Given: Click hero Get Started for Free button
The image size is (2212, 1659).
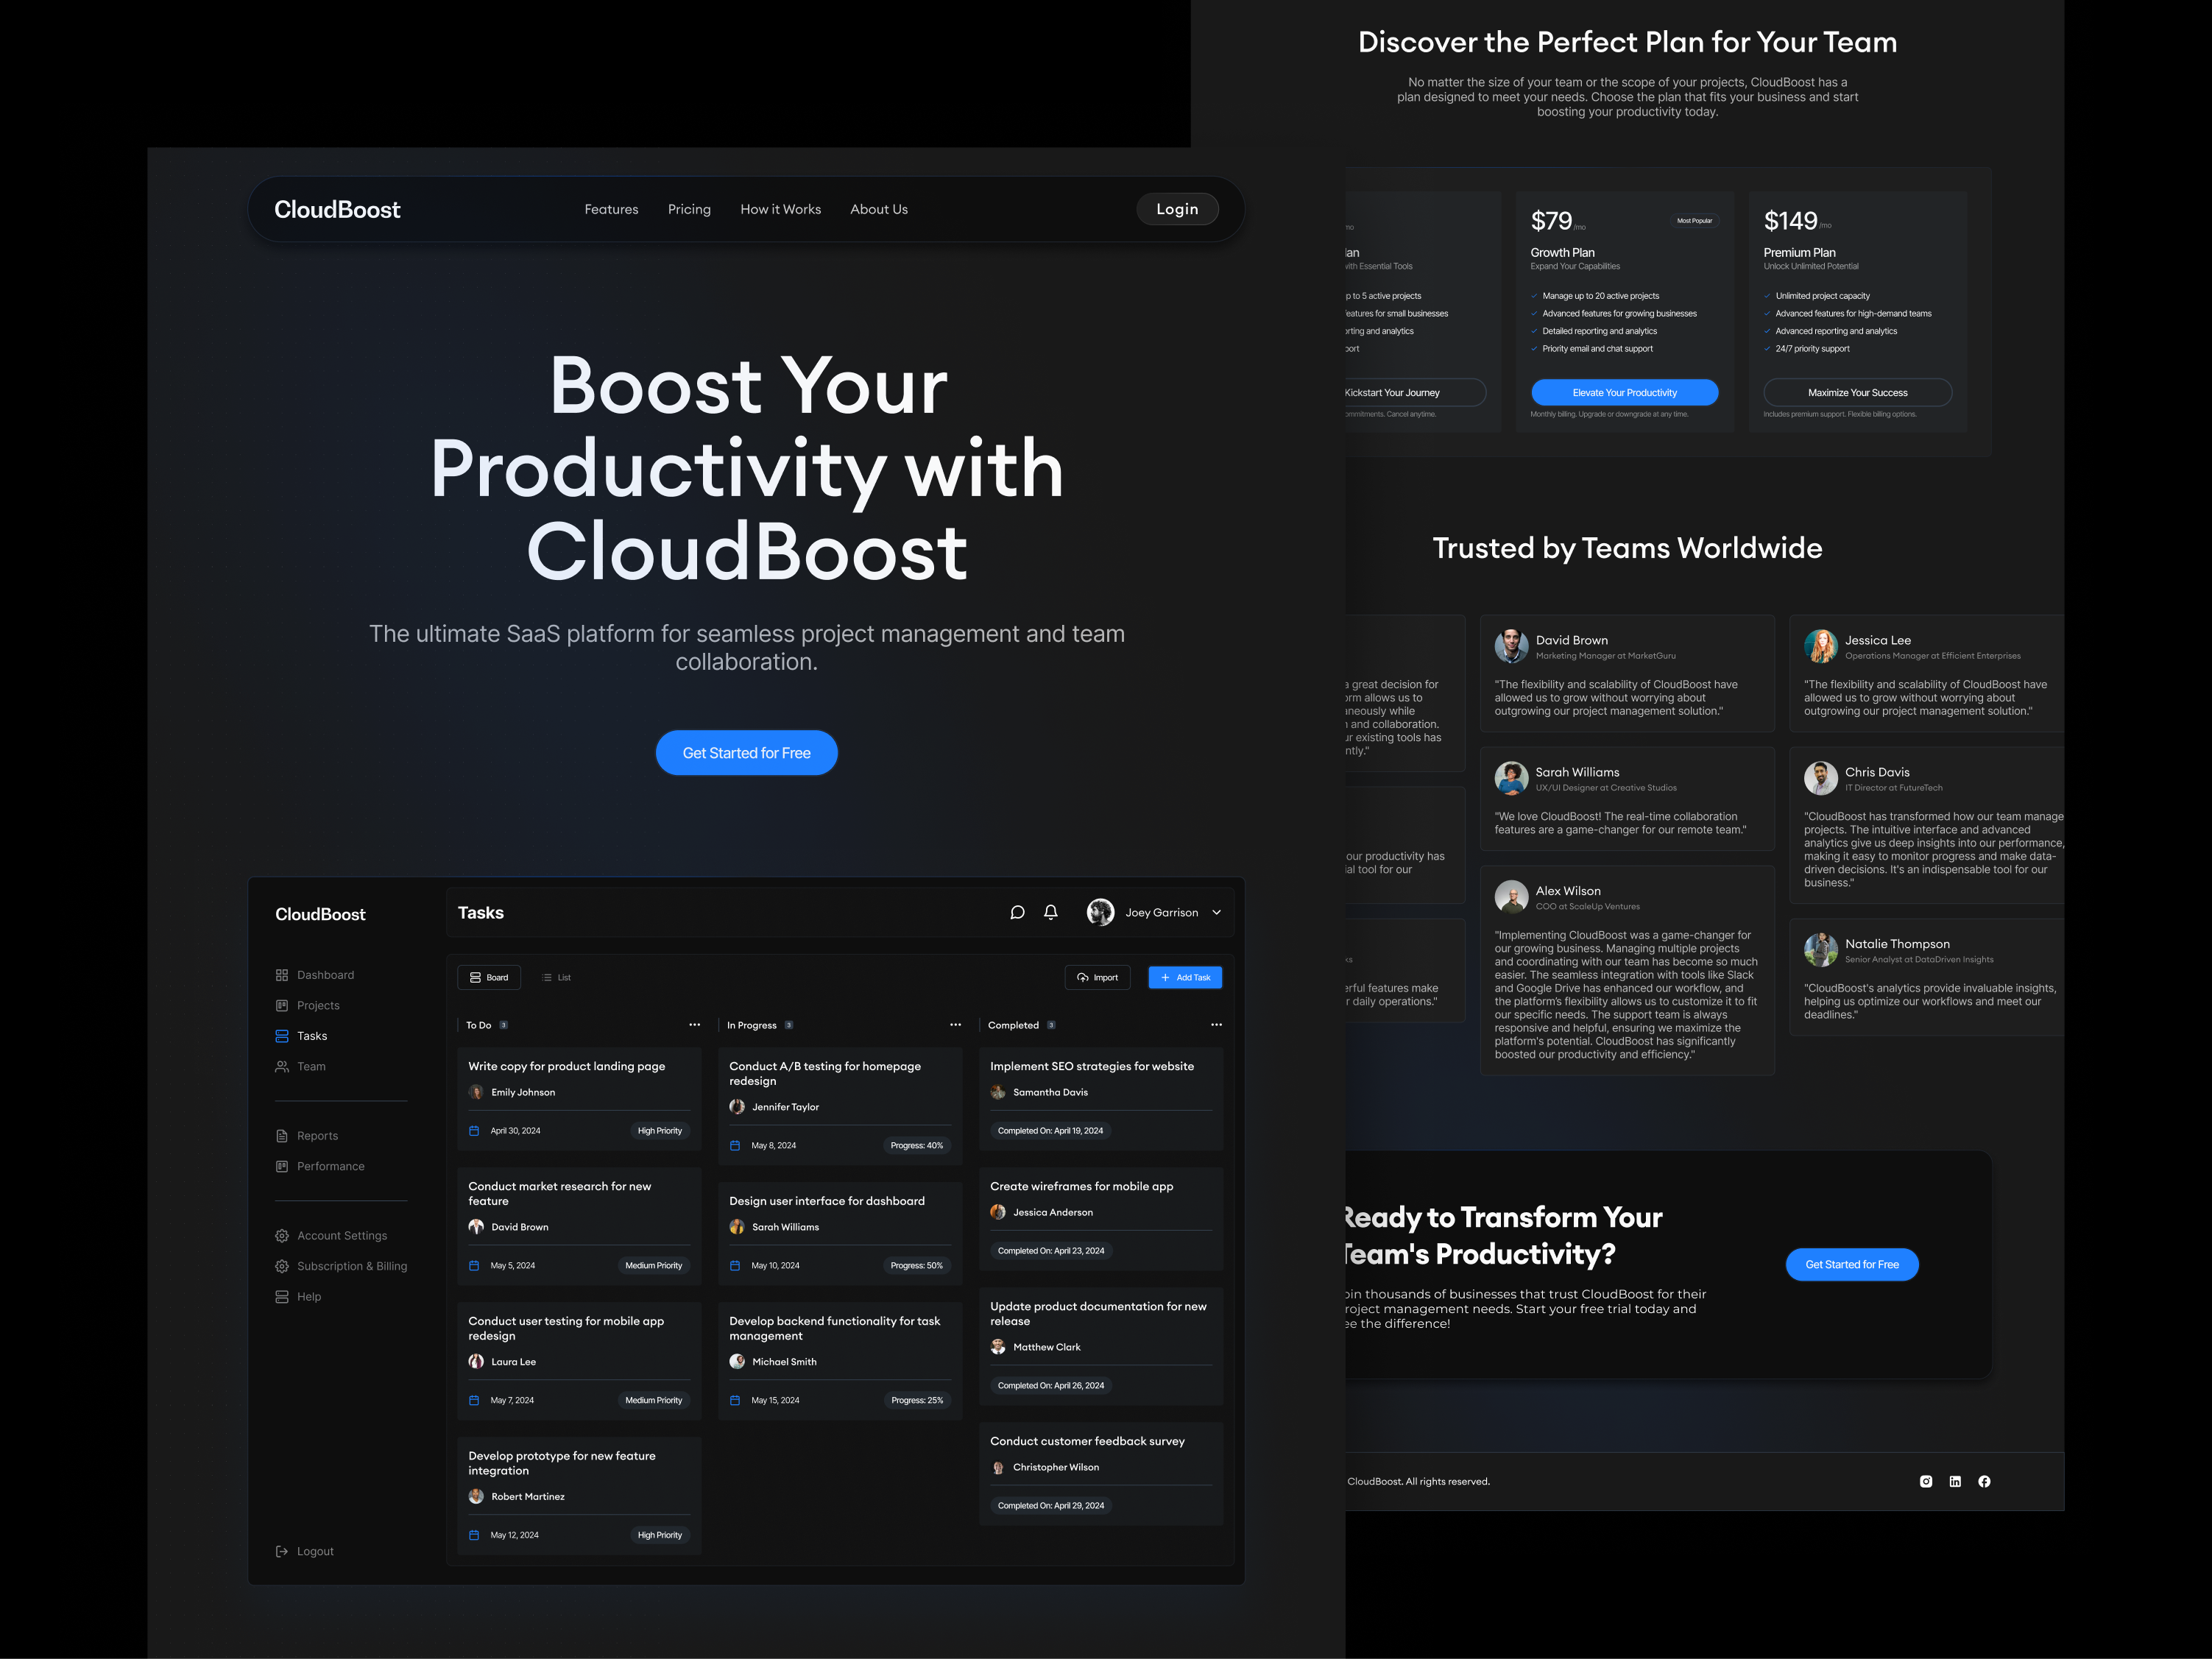Looking at the screenshot, I should tap(747, 753).
